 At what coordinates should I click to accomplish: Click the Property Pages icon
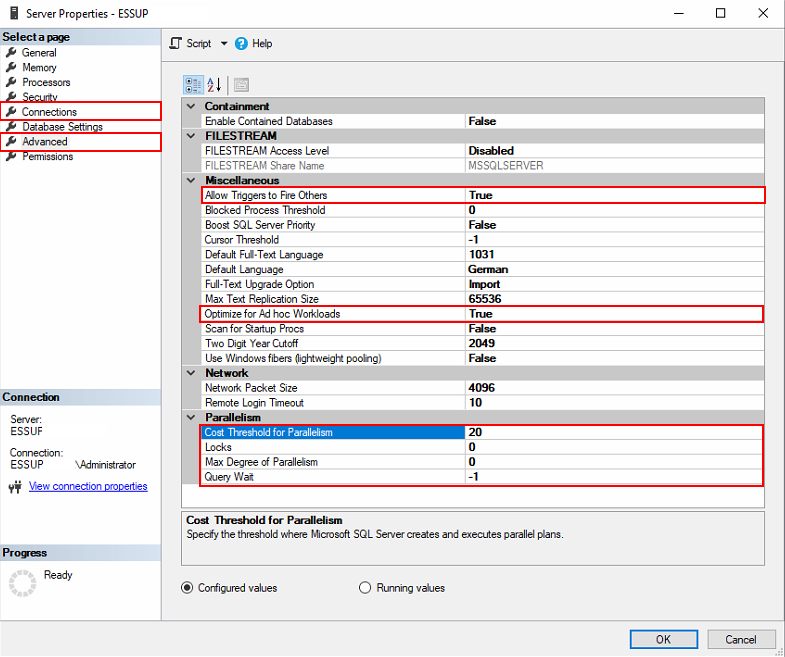coord(241,85)
